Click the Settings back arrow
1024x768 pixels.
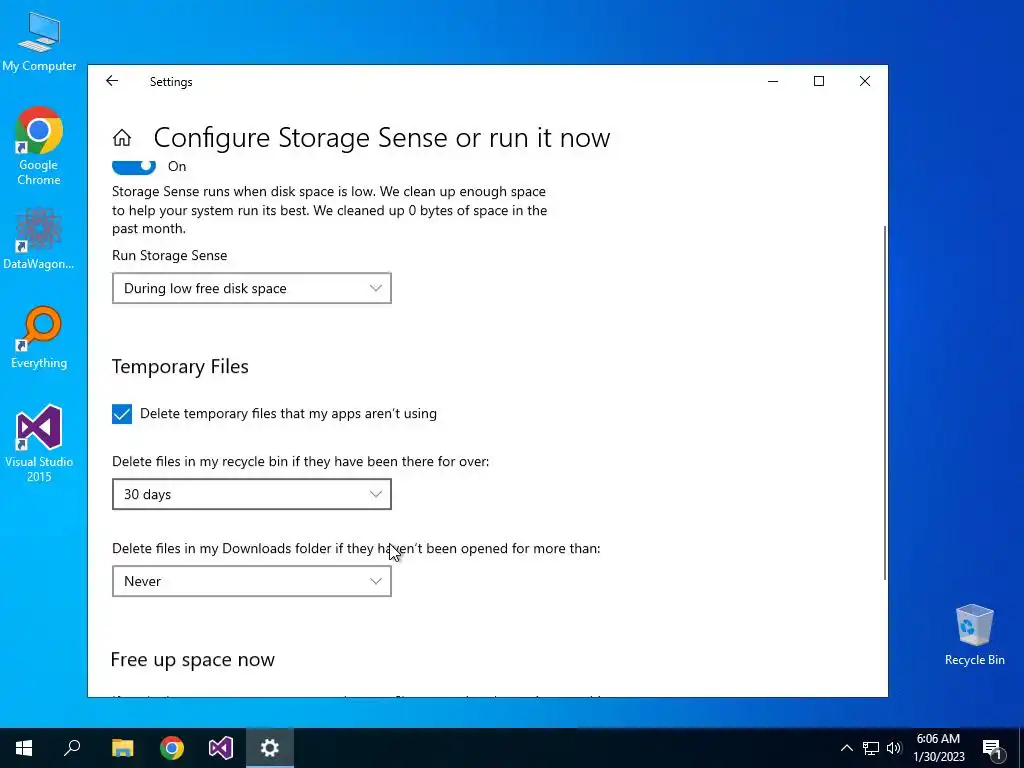pyautogui.click(x=112, y=82)
